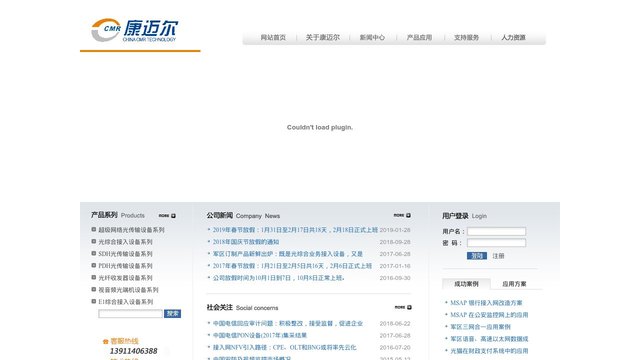Open 新闻中心 navigation menu item
Screen dimensions: 640x360
[x=372, y=38]
